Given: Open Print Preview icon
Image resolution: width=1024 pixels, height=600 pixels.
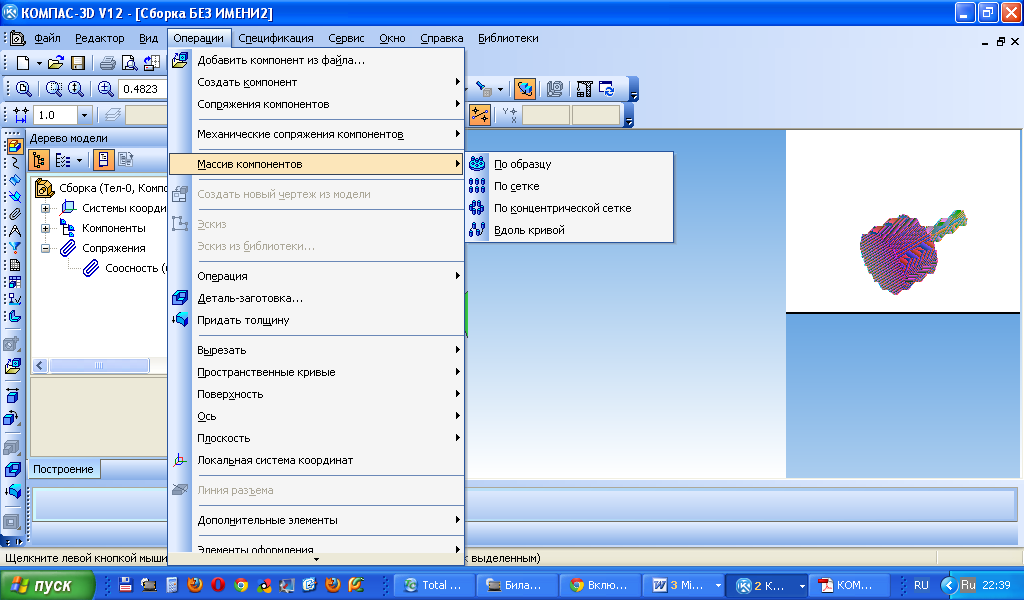Looking at the screenshot, I should click(129, 63).
